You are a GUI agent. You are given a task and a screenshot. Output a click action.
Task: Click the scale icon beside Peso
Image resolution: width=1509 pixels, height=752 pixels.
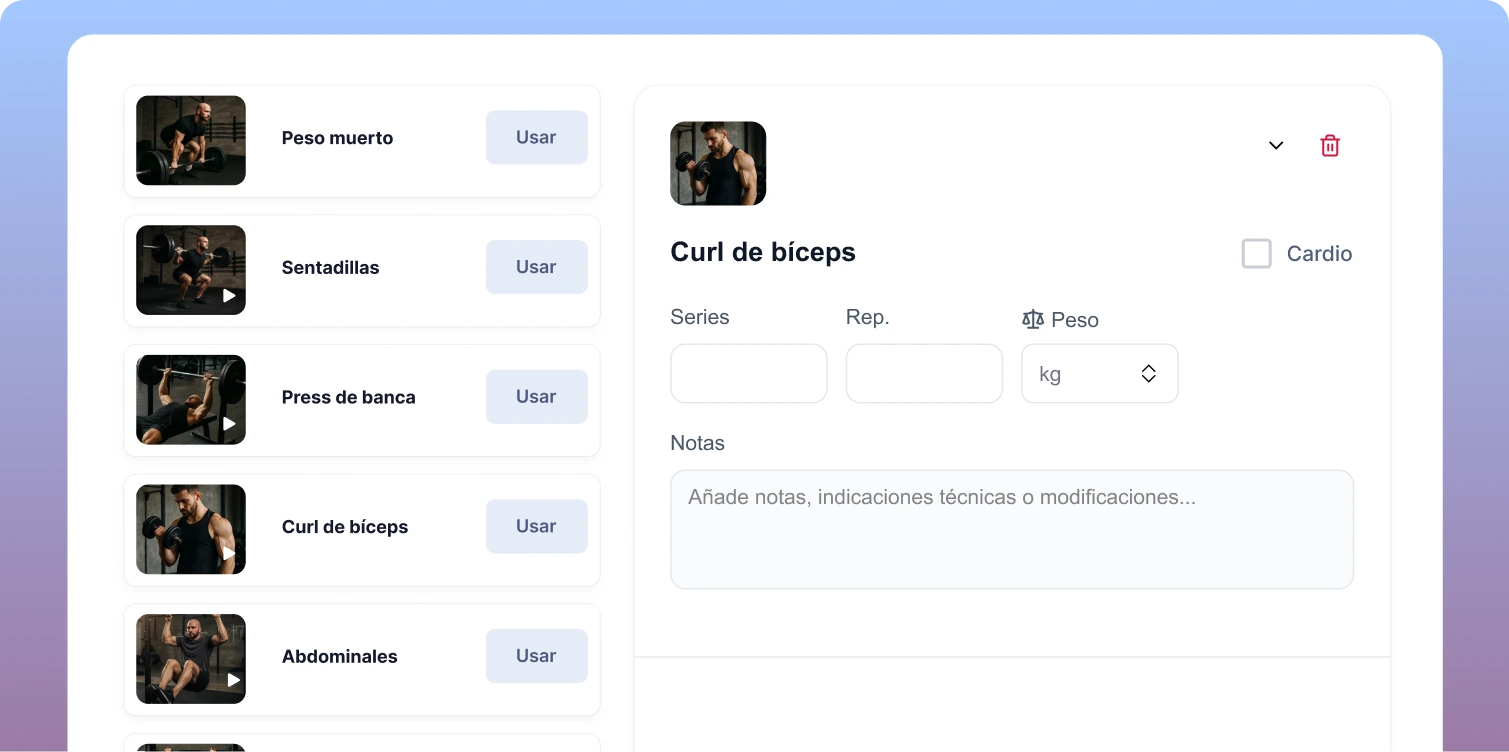click(1032, 319)
